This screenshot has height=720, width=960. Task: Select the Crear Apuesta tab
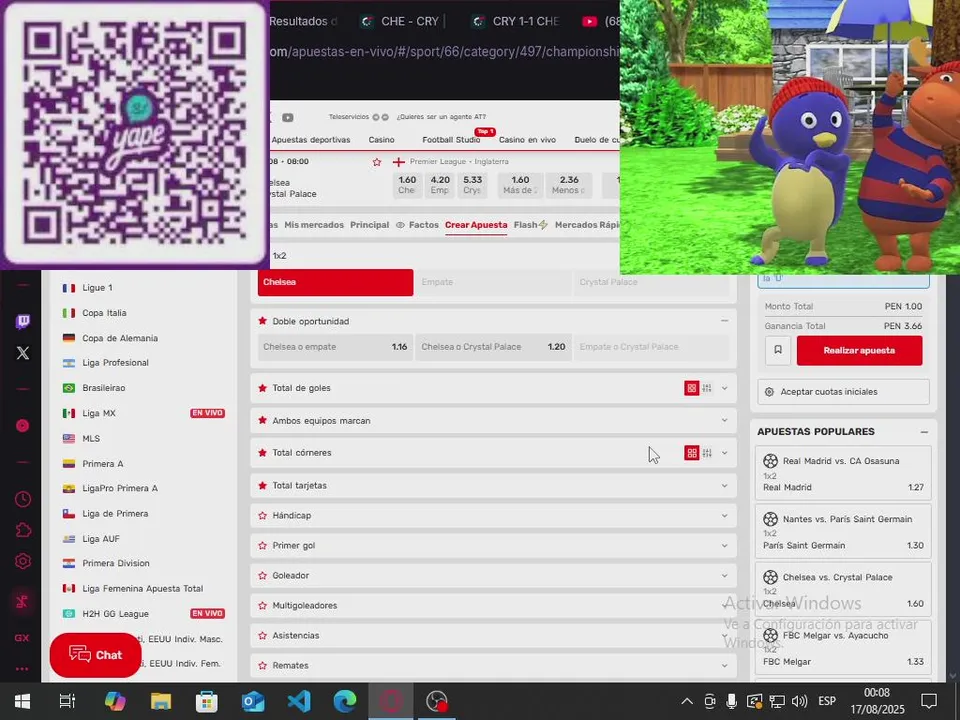pos(476,225)
